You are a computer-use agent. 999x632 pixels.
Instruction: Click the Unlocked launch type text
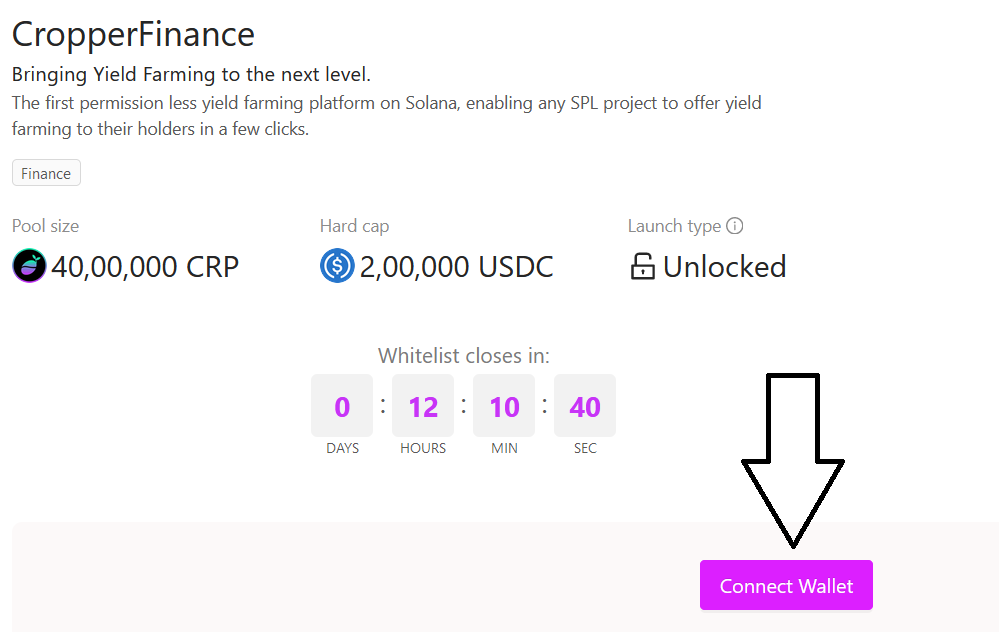point(724,266)
